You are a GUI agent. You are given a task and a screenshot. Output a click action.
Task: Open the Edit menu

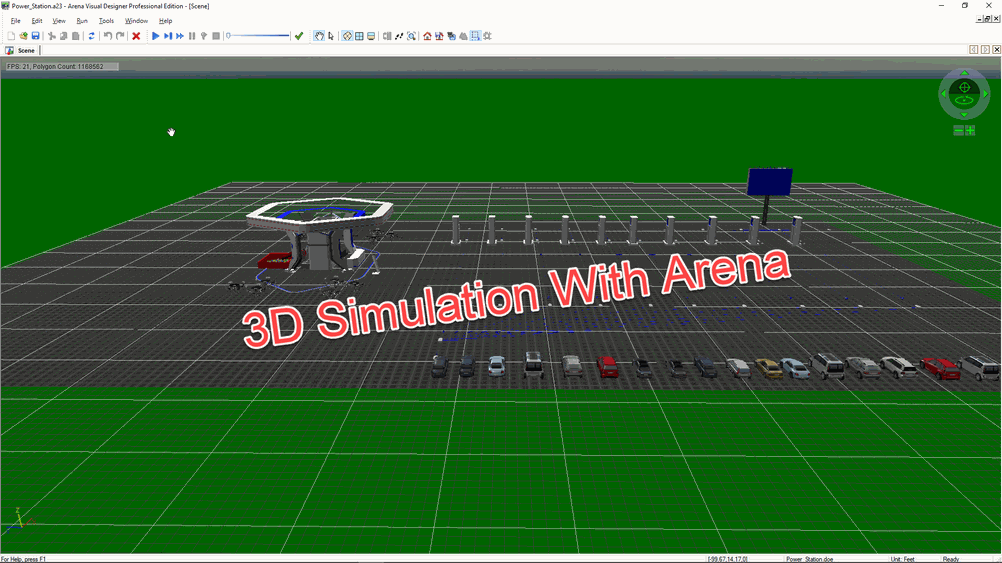click(36, 21)
